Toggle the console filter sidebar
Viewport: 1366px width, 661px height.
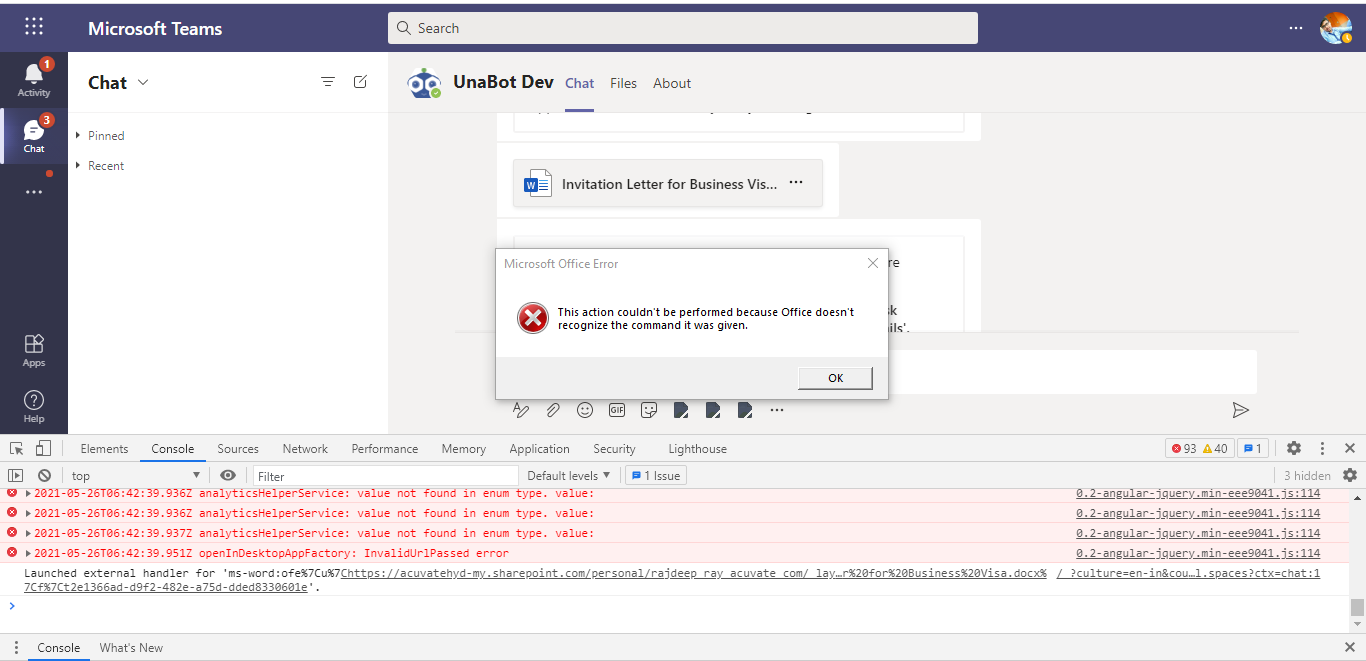[14, 475]
